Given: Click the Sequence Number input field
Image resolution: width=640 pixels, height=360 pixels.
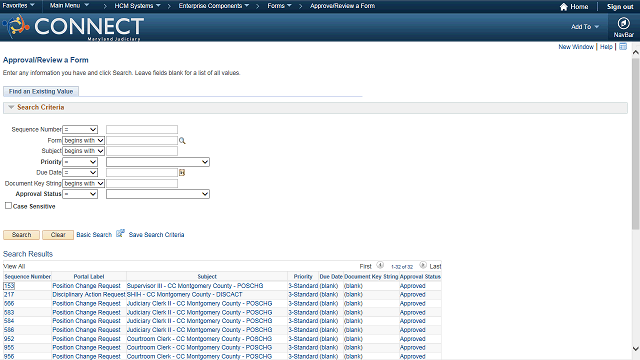Looking at the screenshot, I should (142, 129).
